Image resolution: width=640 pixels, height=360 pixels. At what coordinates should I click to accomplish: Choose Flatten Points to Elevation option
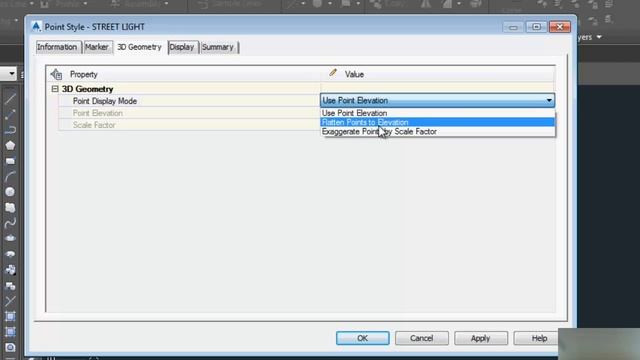[x=438, y=122]
